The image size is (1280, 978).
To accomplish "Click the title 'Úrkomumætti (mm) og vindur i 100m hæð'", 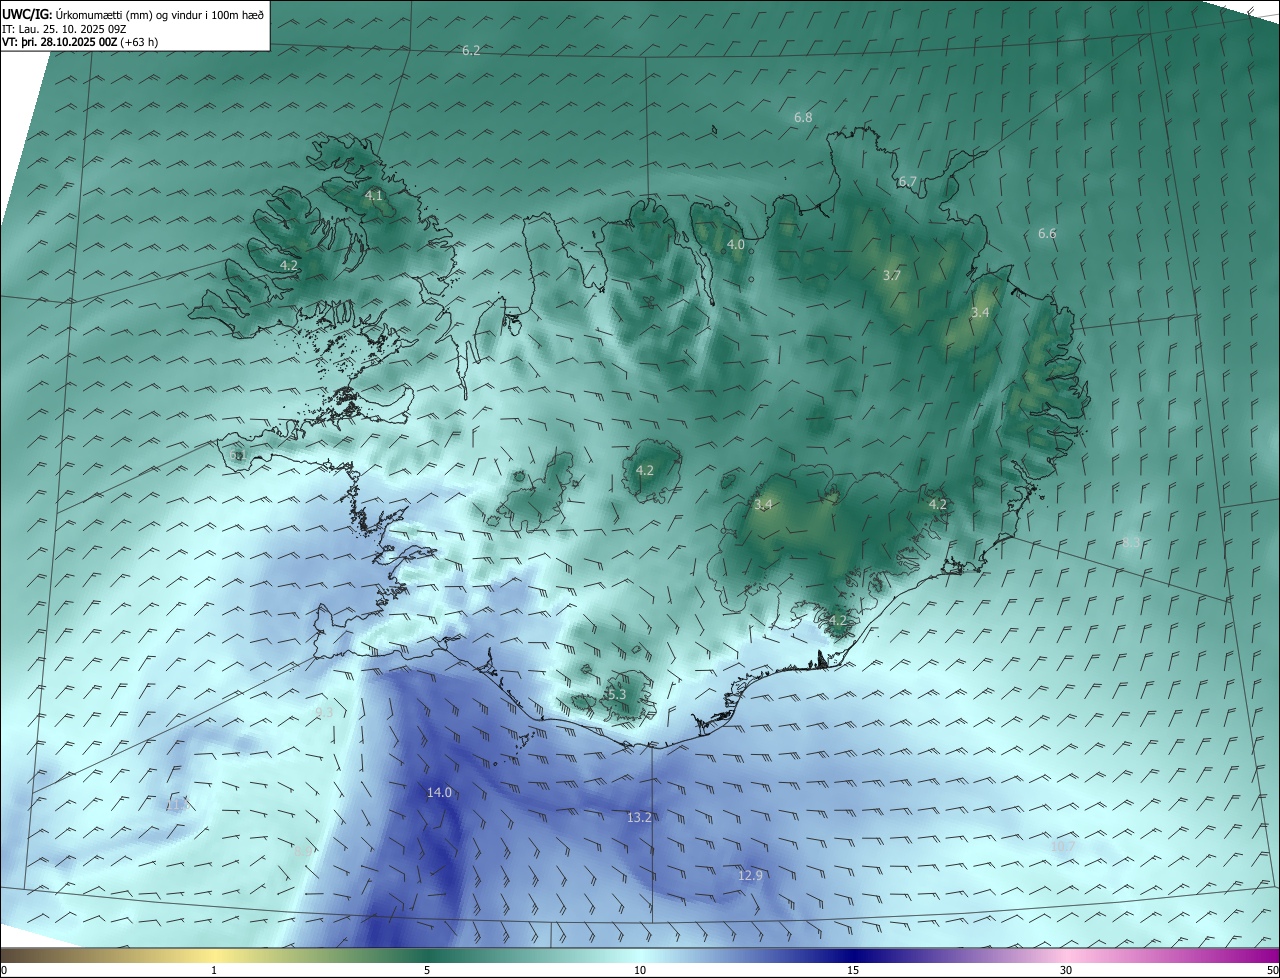I will pos(160,14).
